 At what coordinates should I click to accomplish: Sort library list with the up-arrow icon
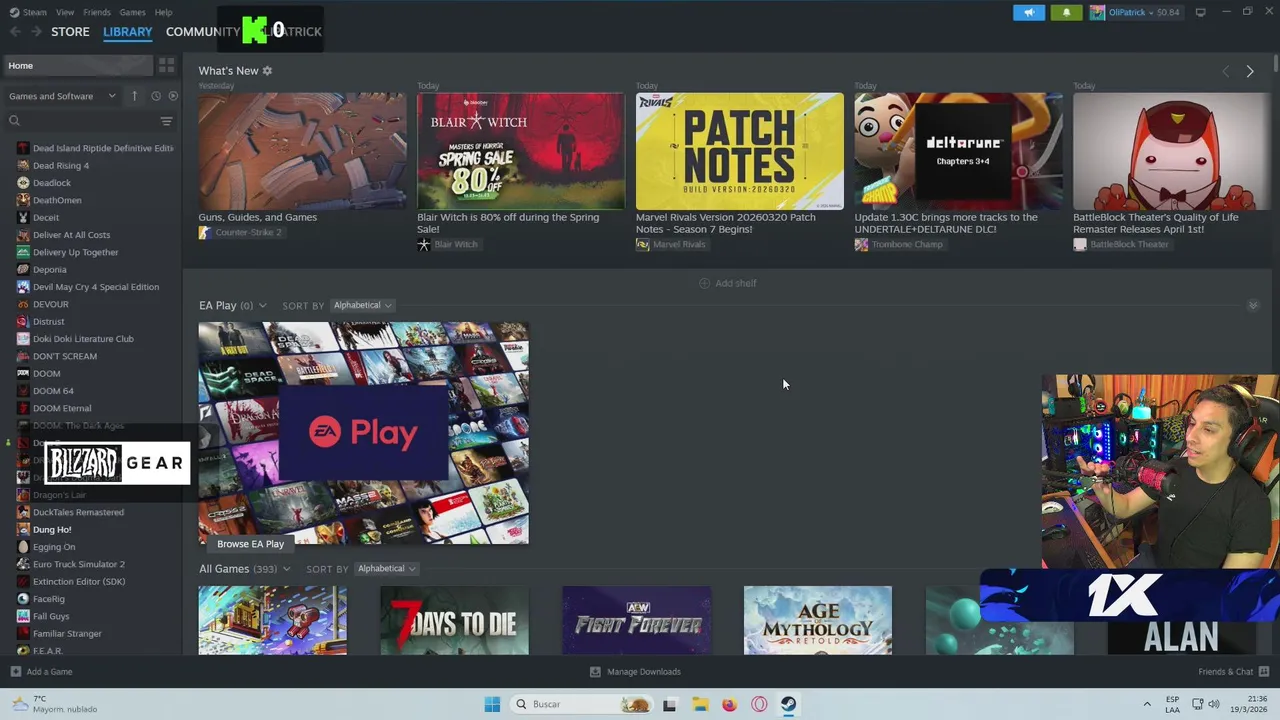click(x=134, y=96)
